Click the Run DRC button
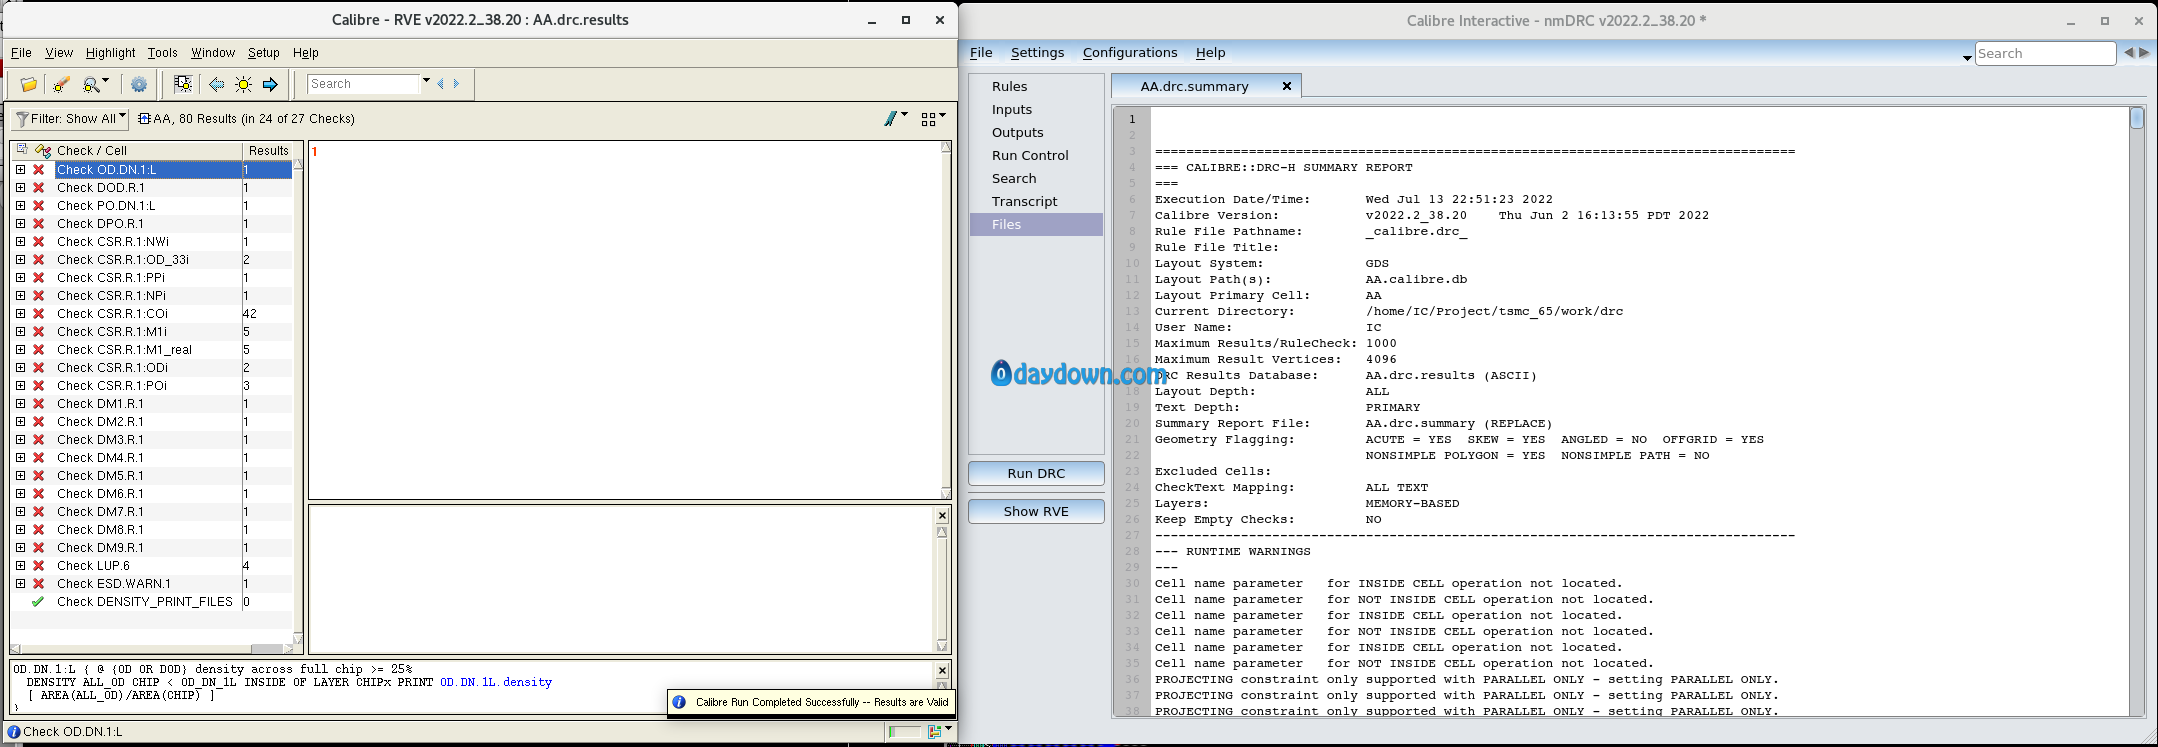Viewport: 2158px width, 747px height. 1036,474
